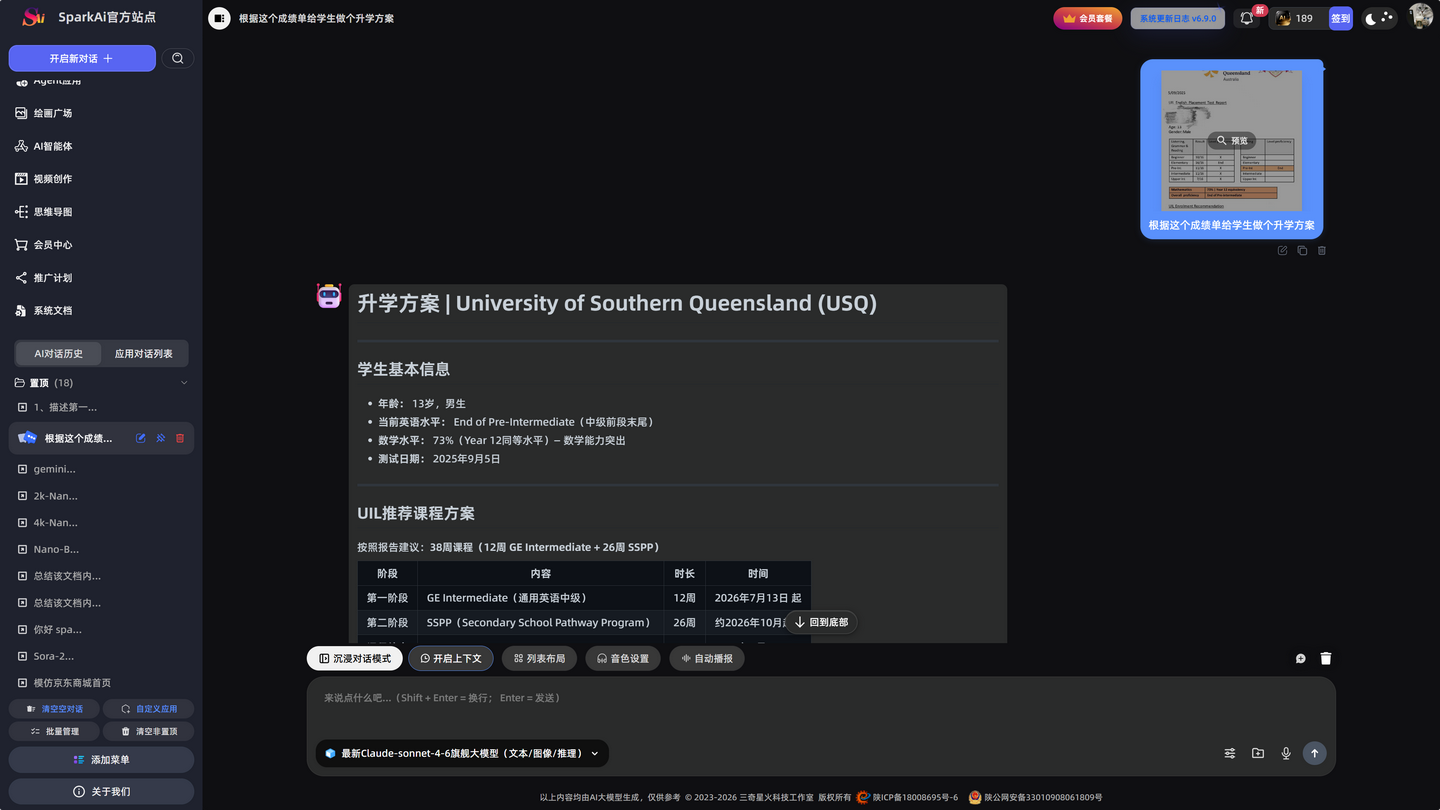This screenshot has height=810, width=1440.
Task: Delete the sent user message
Action: pos(1321,251)
